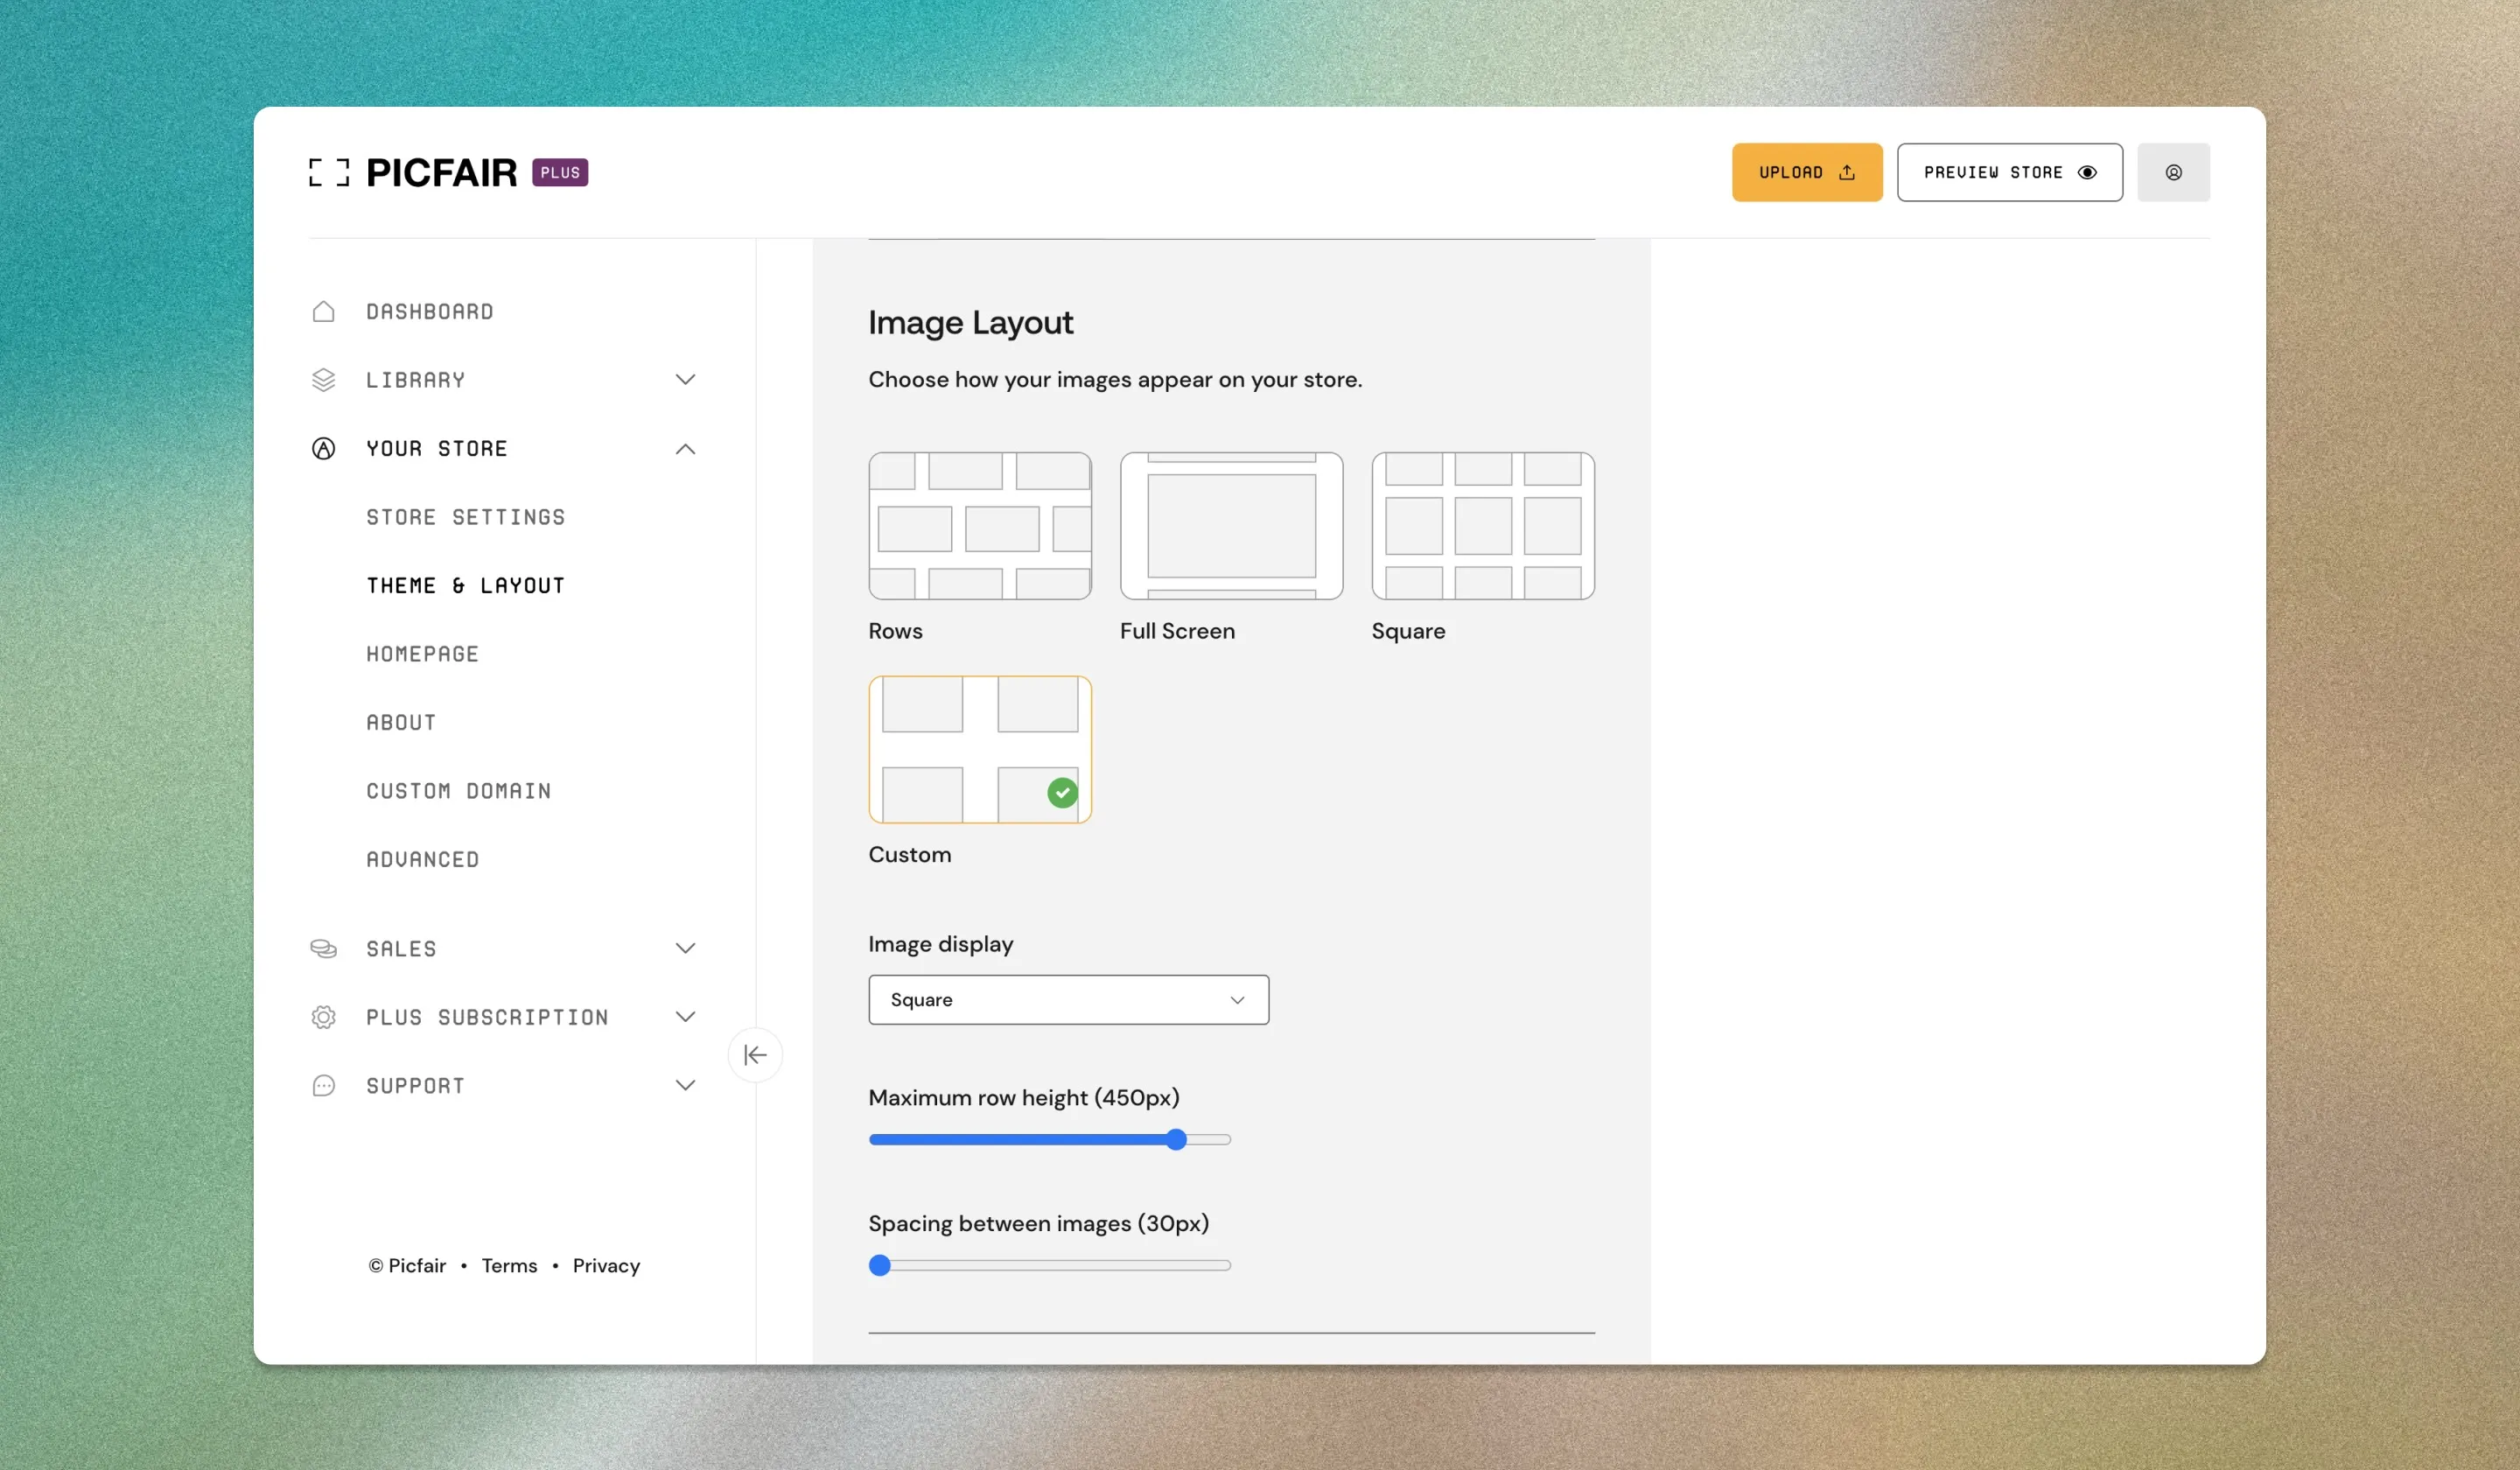The image size is (2520, 1470).
Task: Expand the Plus Subscription menu chevron
Action: pos(685,1017)
